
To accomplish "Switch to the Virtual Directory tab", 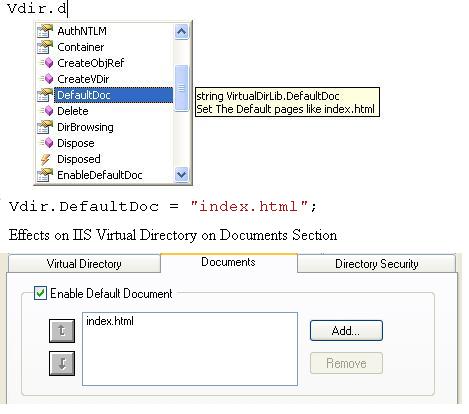I will coord(84,264).
